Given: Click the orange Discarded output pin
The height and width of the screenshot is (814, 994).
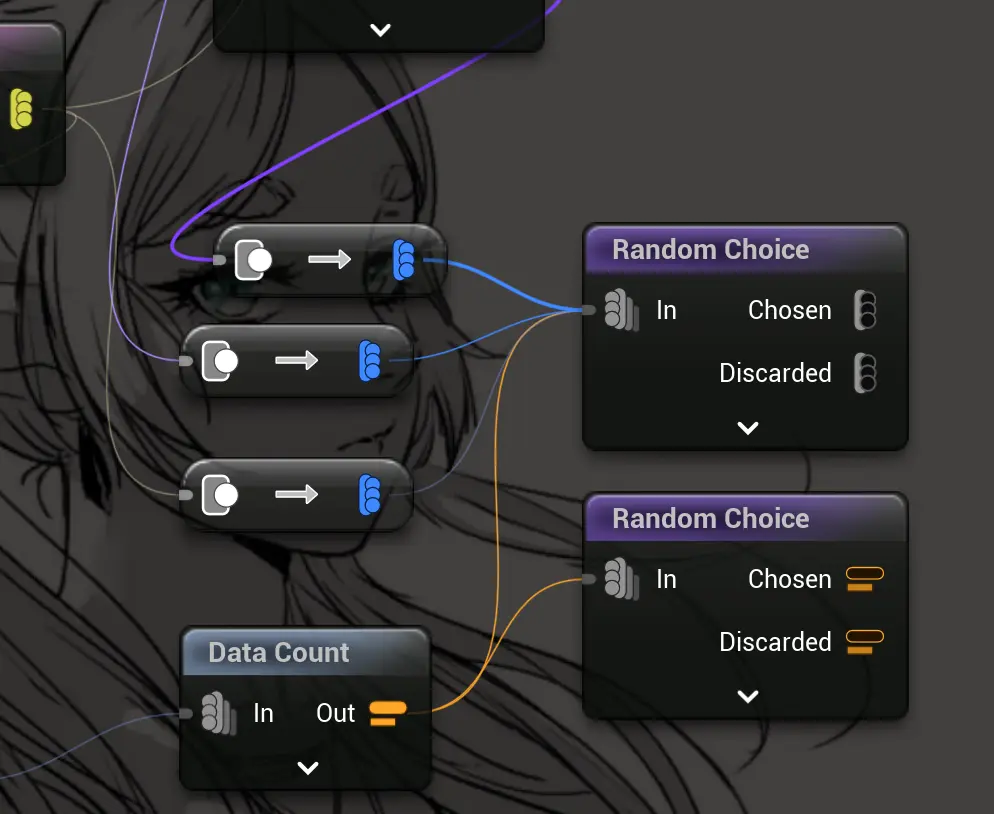Looking at the screenshot, I should point(865,641).
